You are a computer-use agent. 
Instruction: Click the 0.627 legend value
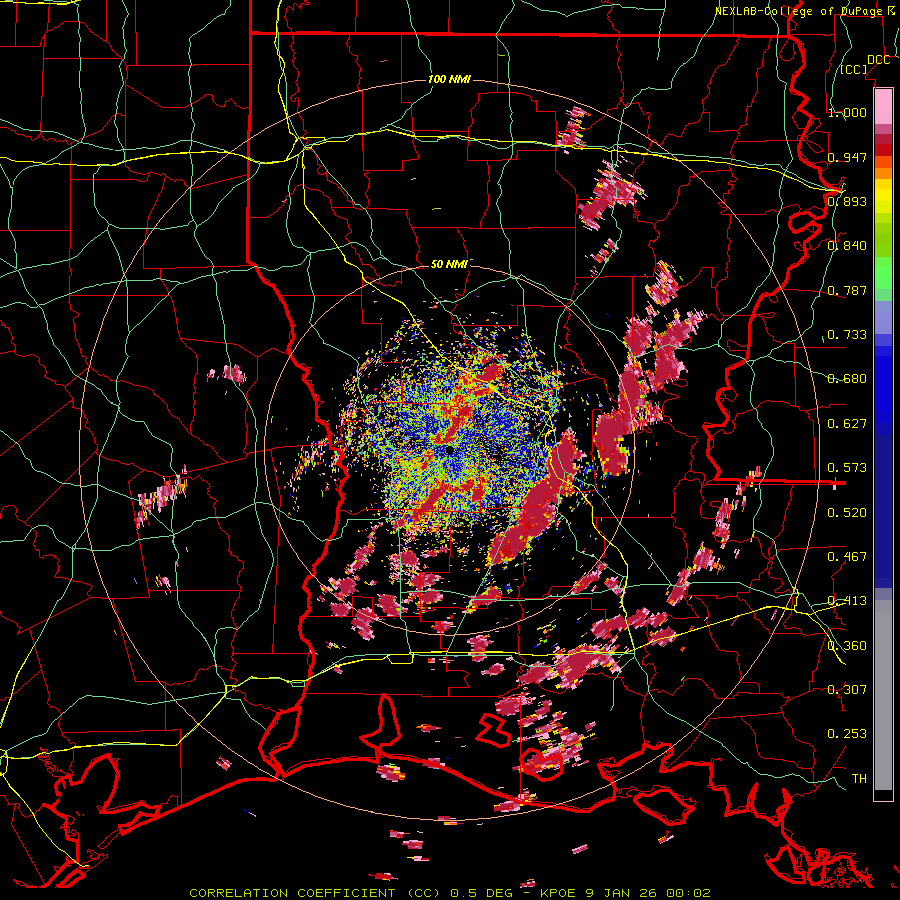pyautogui.click(x=847, y=423)
